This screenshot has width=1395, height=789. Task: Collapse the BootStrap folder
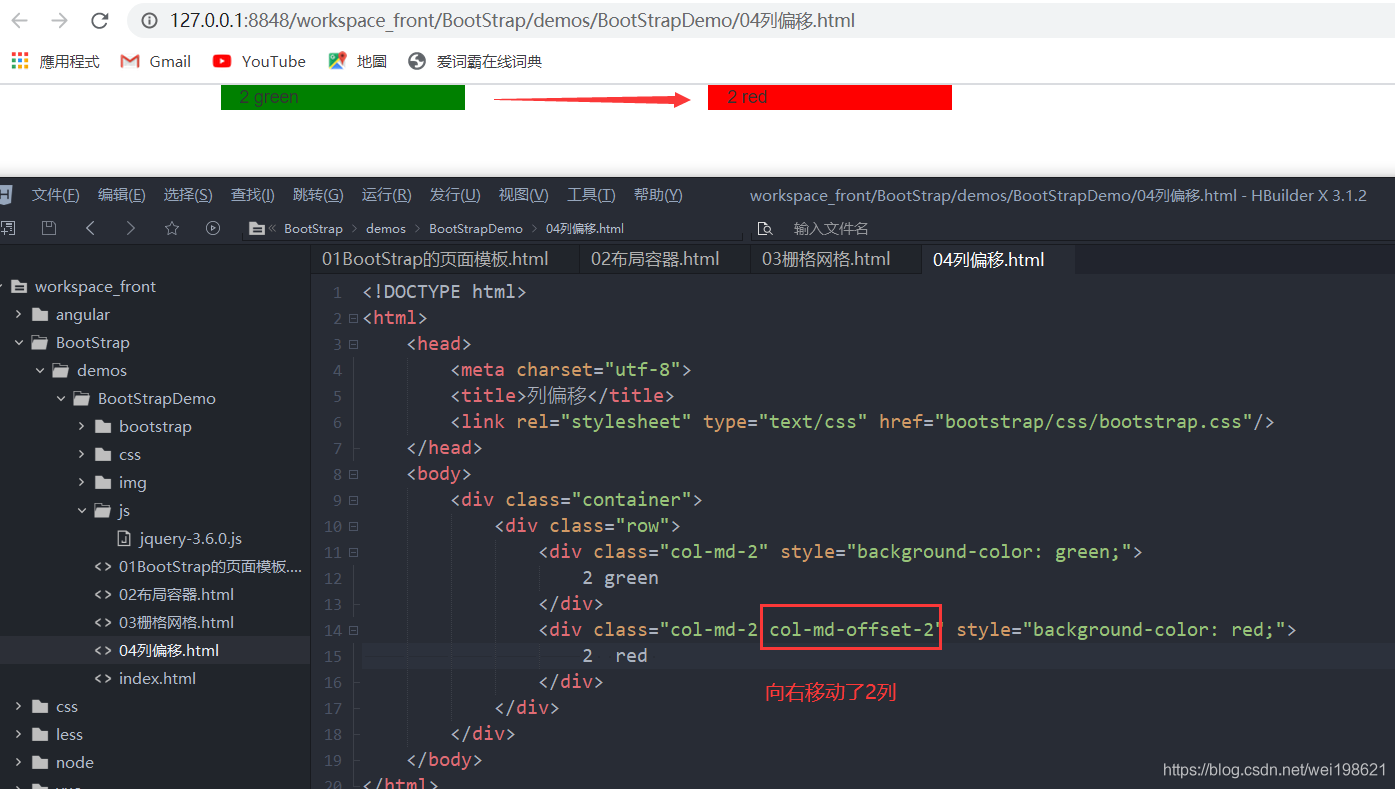click(19, 342)
